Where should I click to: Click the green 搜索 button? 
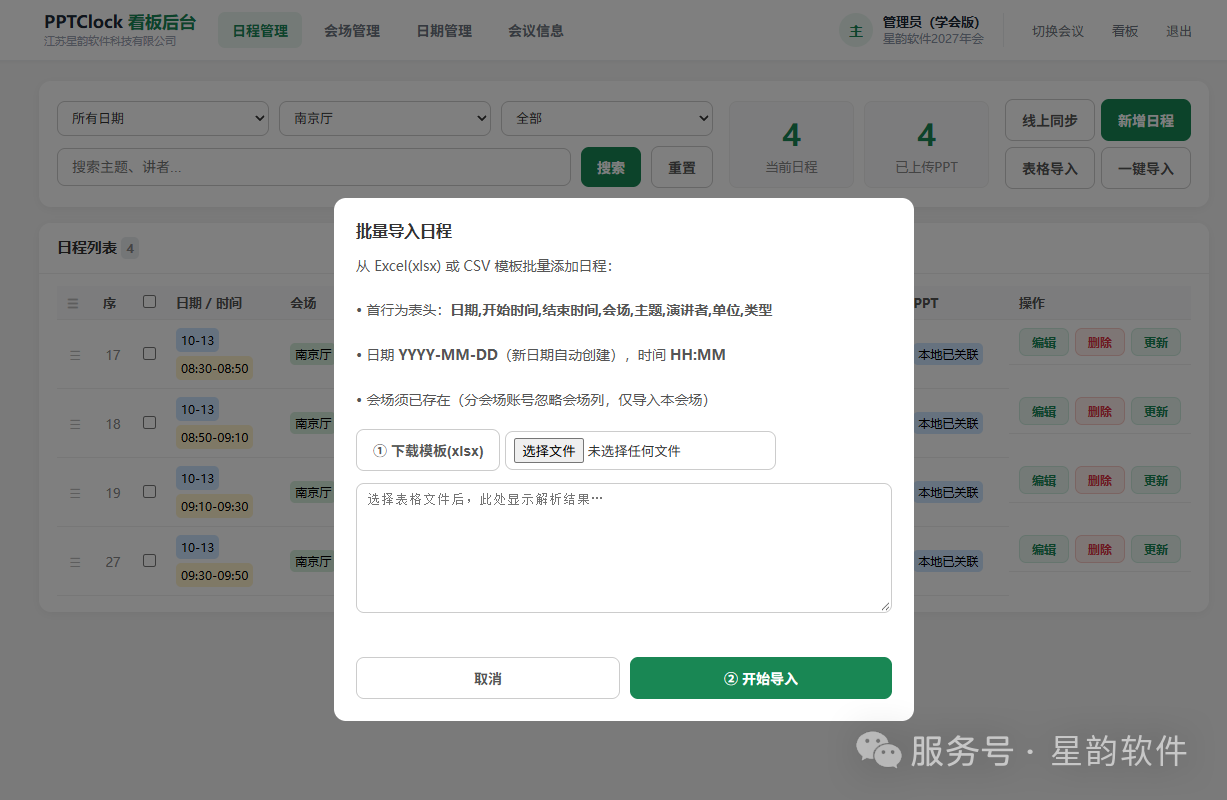[611, 167]
